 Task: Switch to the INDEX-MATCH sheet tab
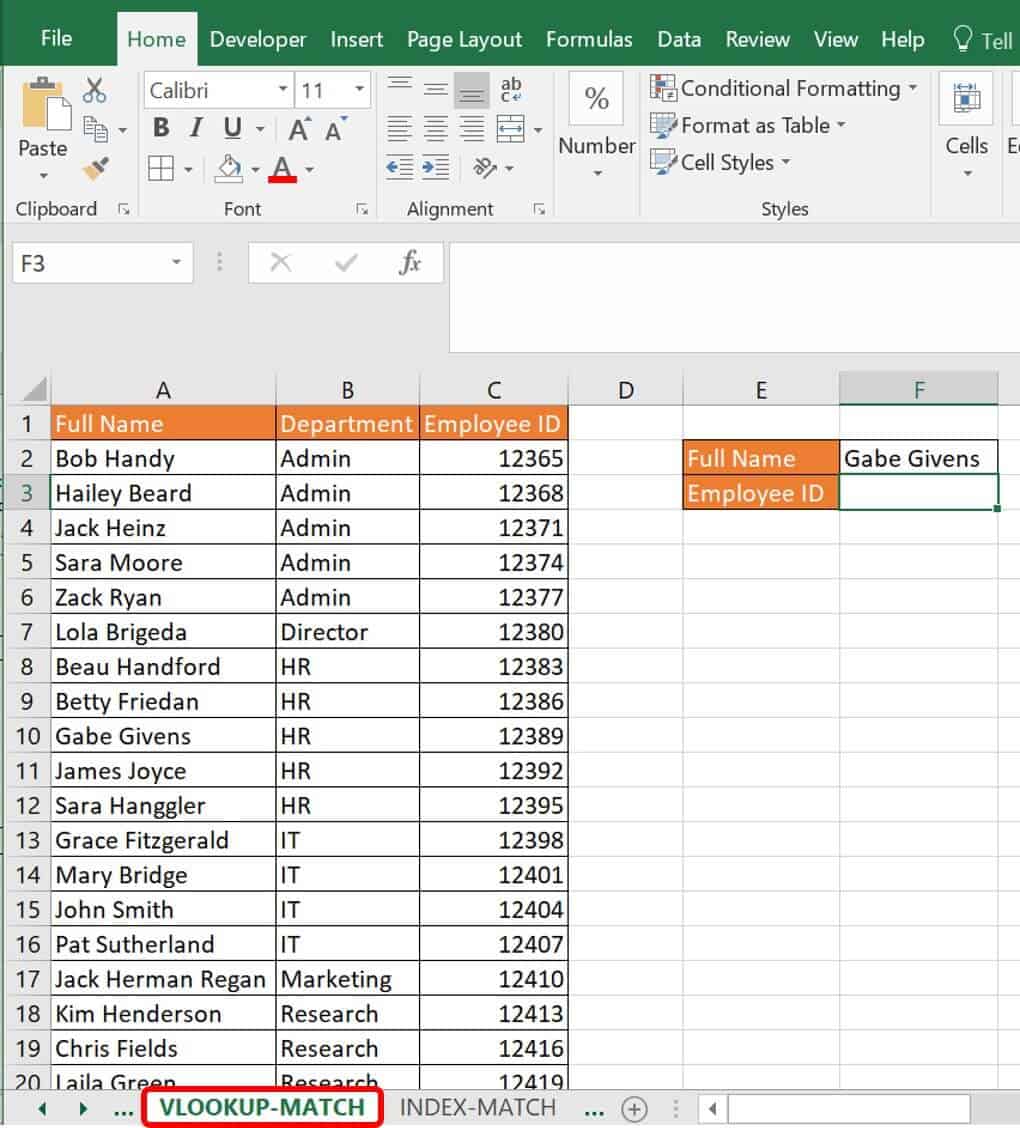(477, 1107)
